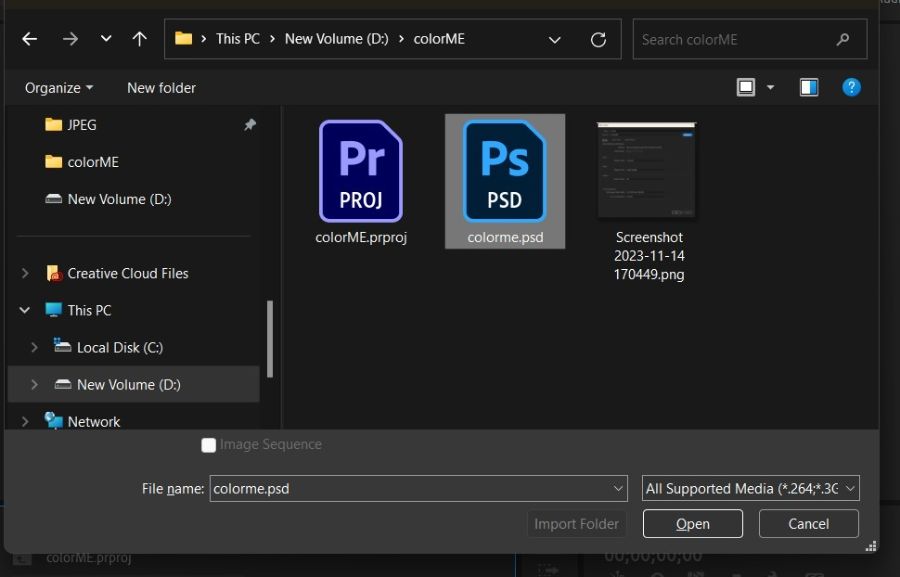Open the view options dropdown arrow

point(770,87)
